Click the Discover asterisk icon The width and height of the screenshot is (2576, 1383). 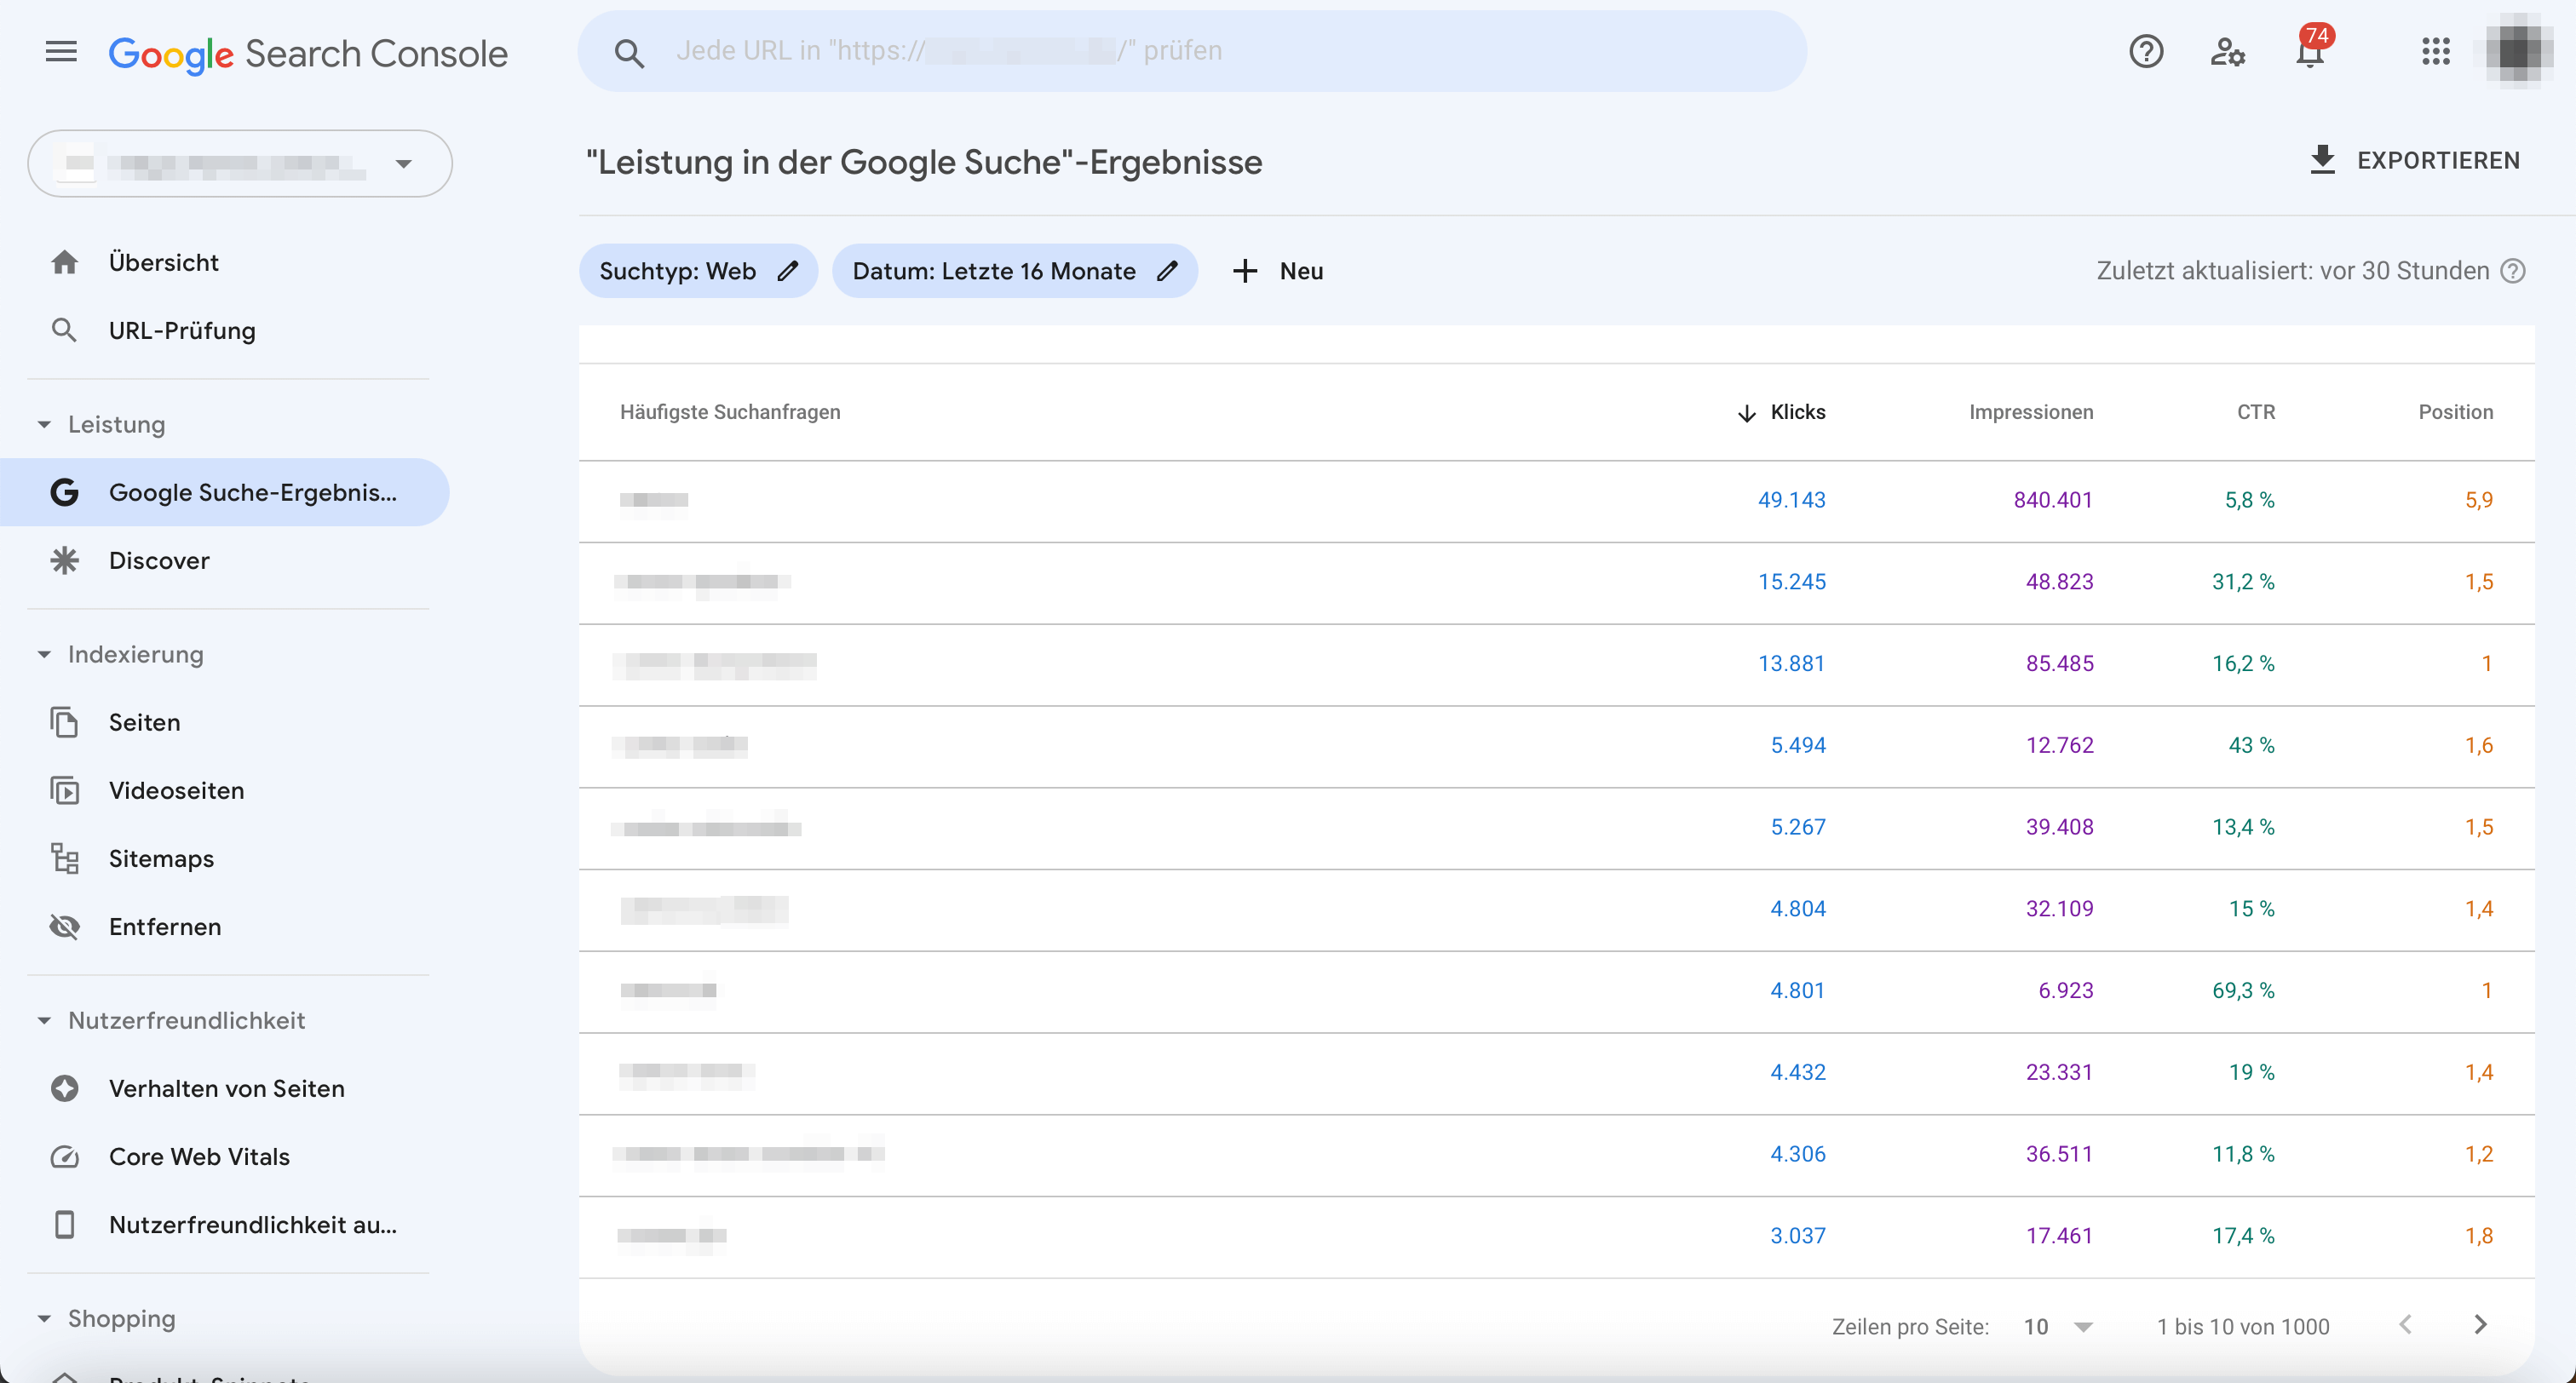65,560
